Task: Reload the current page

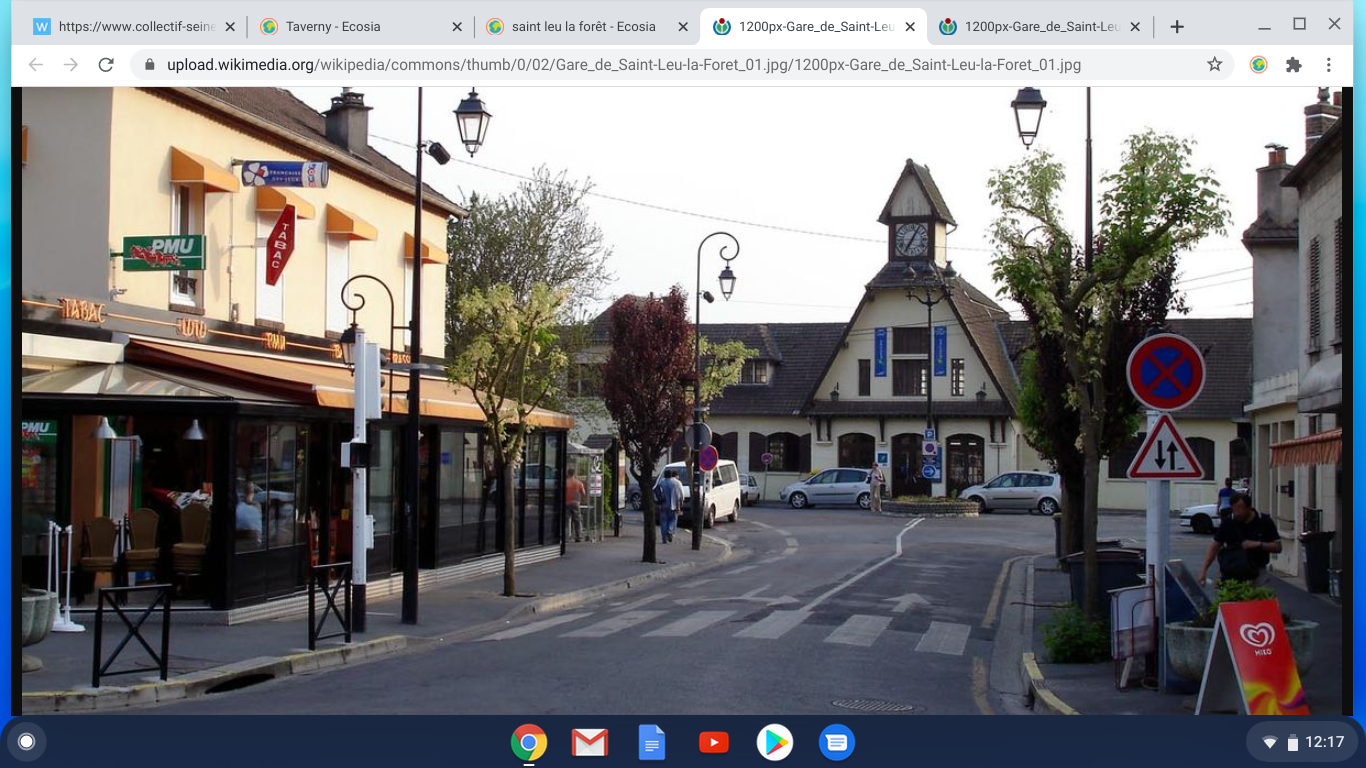Action: [106, 65]
